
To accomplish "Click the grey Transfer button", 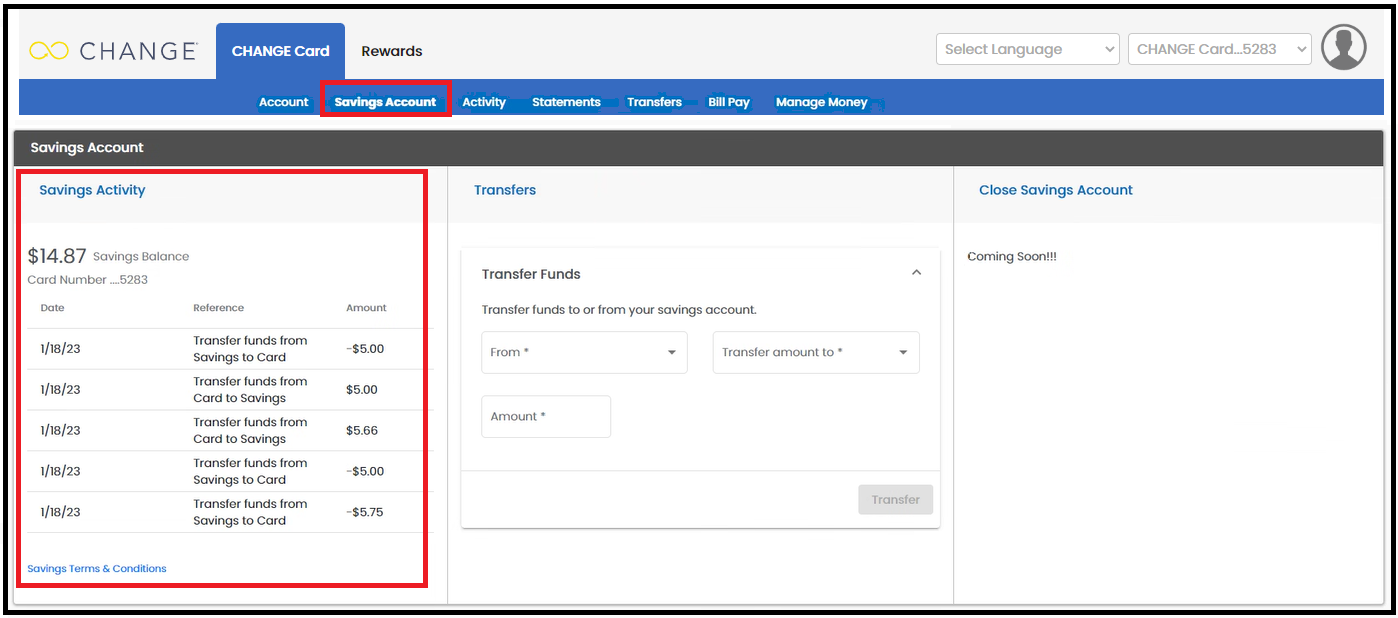I will pos(895,500).
